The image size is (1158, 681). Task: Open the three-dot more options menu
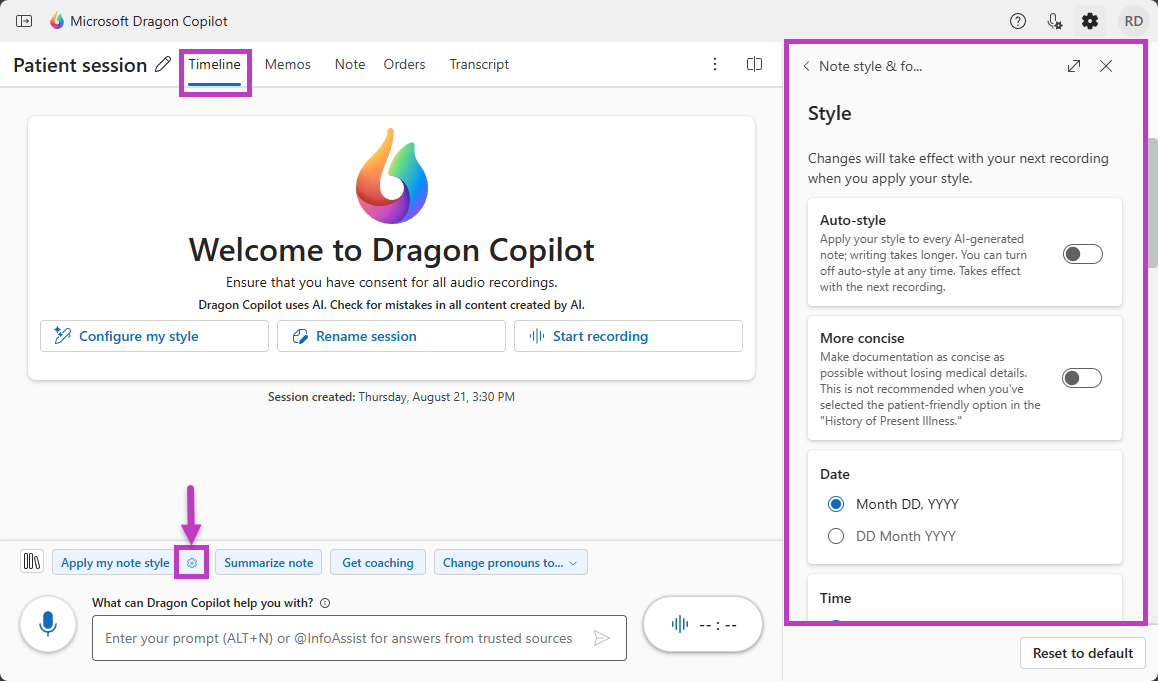[715, 63]
